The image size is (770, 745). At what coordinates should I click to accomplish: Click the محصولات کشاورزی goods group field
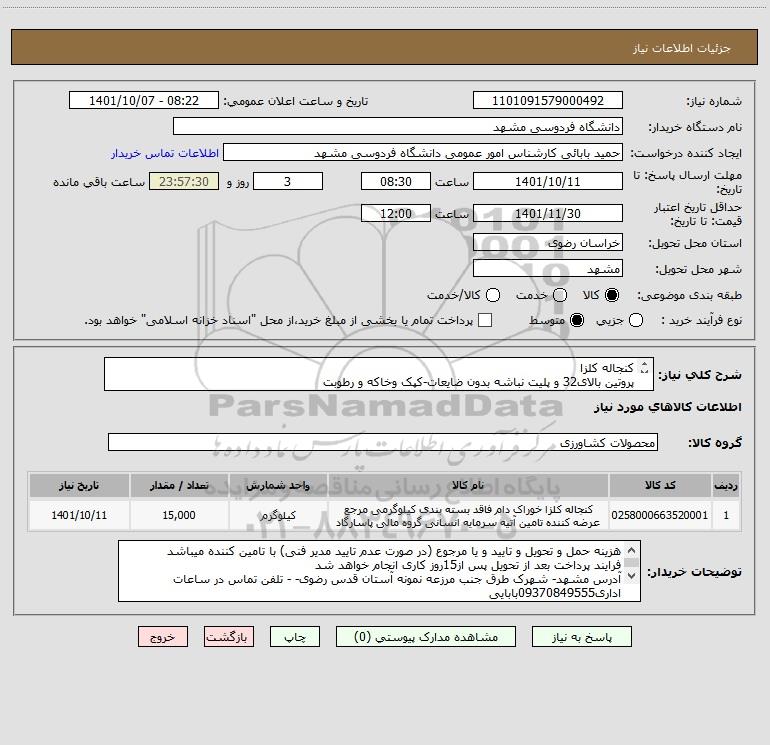click(383, 442)
